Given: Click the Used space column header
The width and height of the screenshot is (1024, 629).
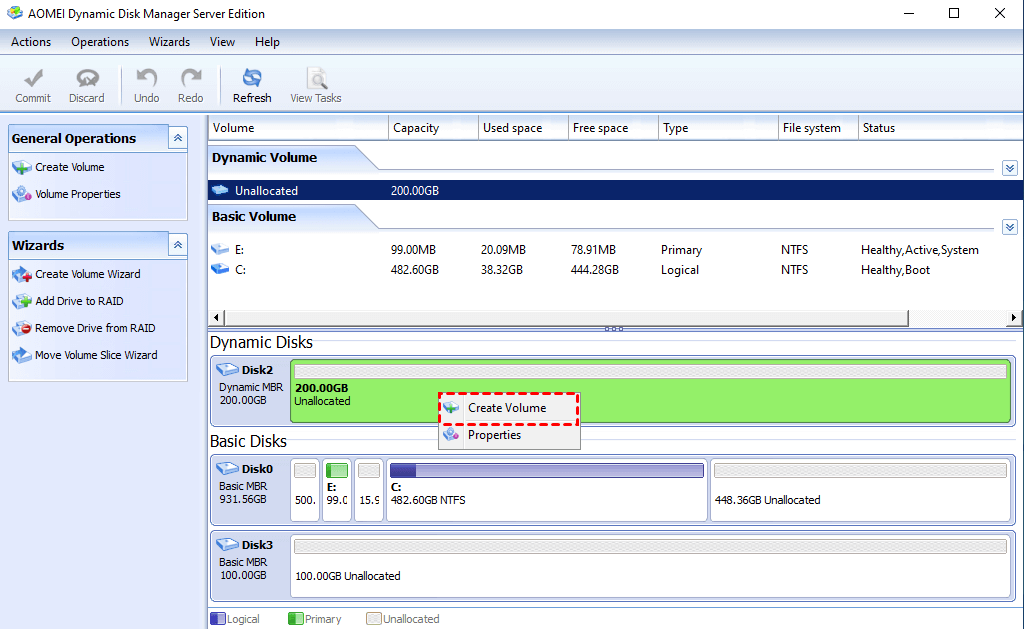Looking at the screenshot, I should (524, 128).
